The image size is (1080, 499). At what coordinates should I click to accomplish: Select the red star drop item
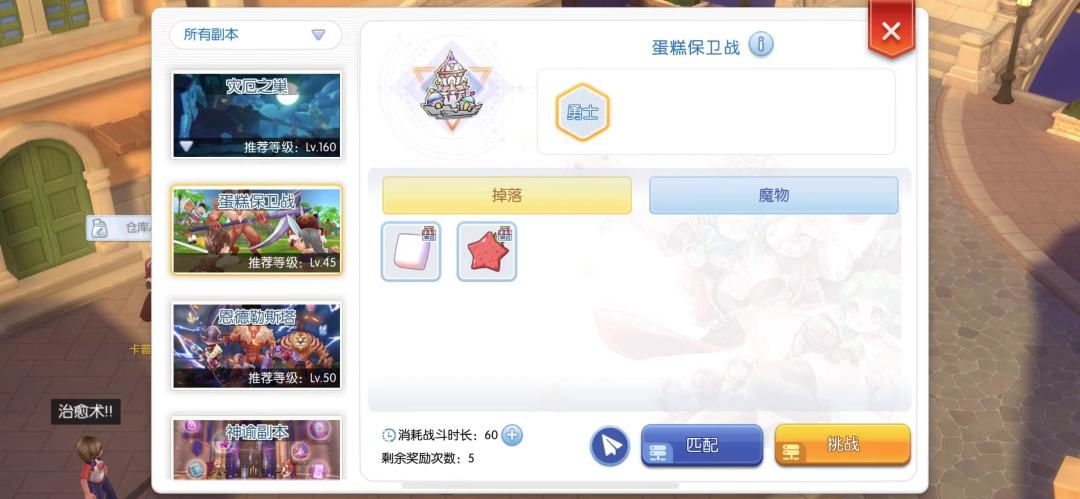tap(487, 252)
